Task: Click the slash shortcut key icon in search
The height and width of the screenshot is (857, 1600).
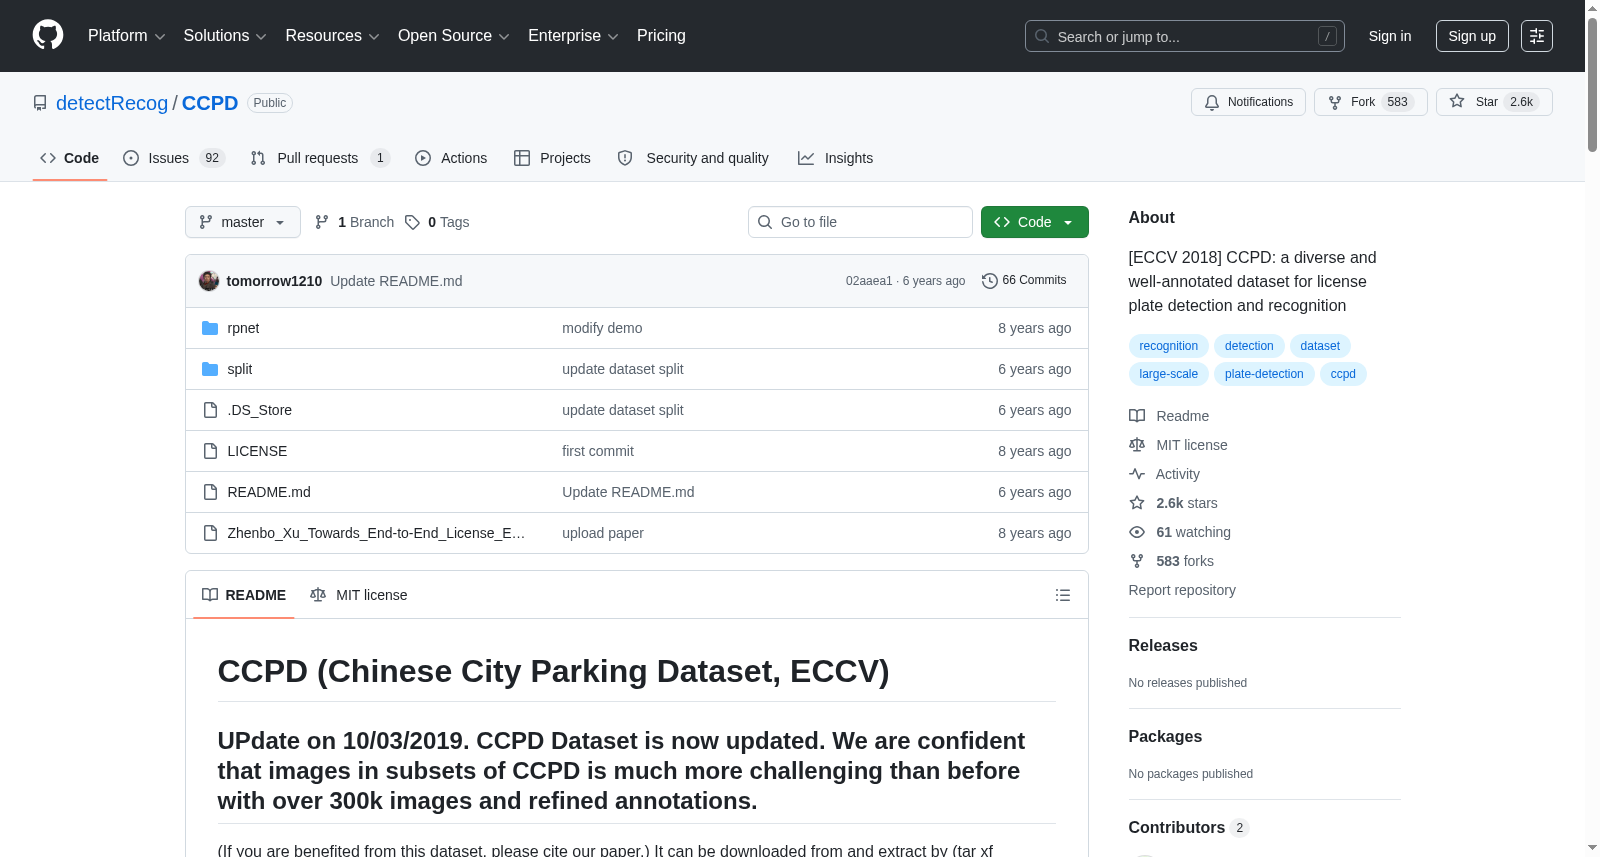Action: [1327, 36]
